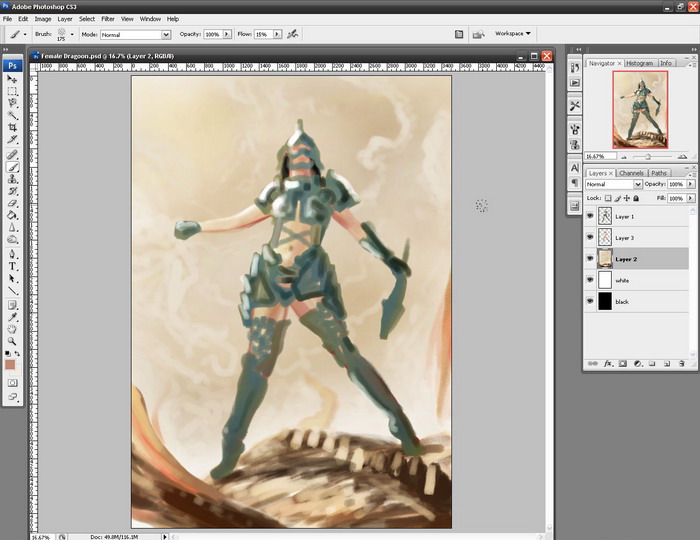The width and height of the screenshot is (700, 540).
Task: Click the foreground color swatch
Action: click(10, 365)
